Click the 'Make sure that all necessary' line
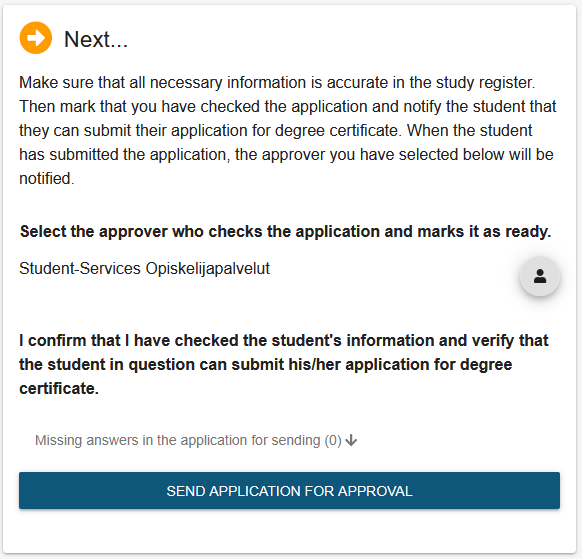Screen dimensions: 582x559 (x=277, y=82)
